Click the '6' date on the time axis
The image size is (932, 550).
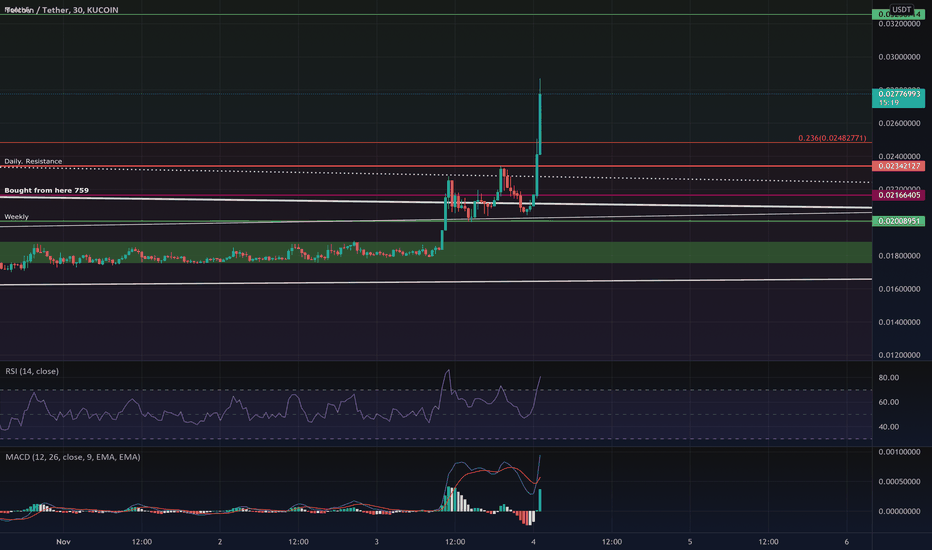pyautogui.click(x=847, y=542)
